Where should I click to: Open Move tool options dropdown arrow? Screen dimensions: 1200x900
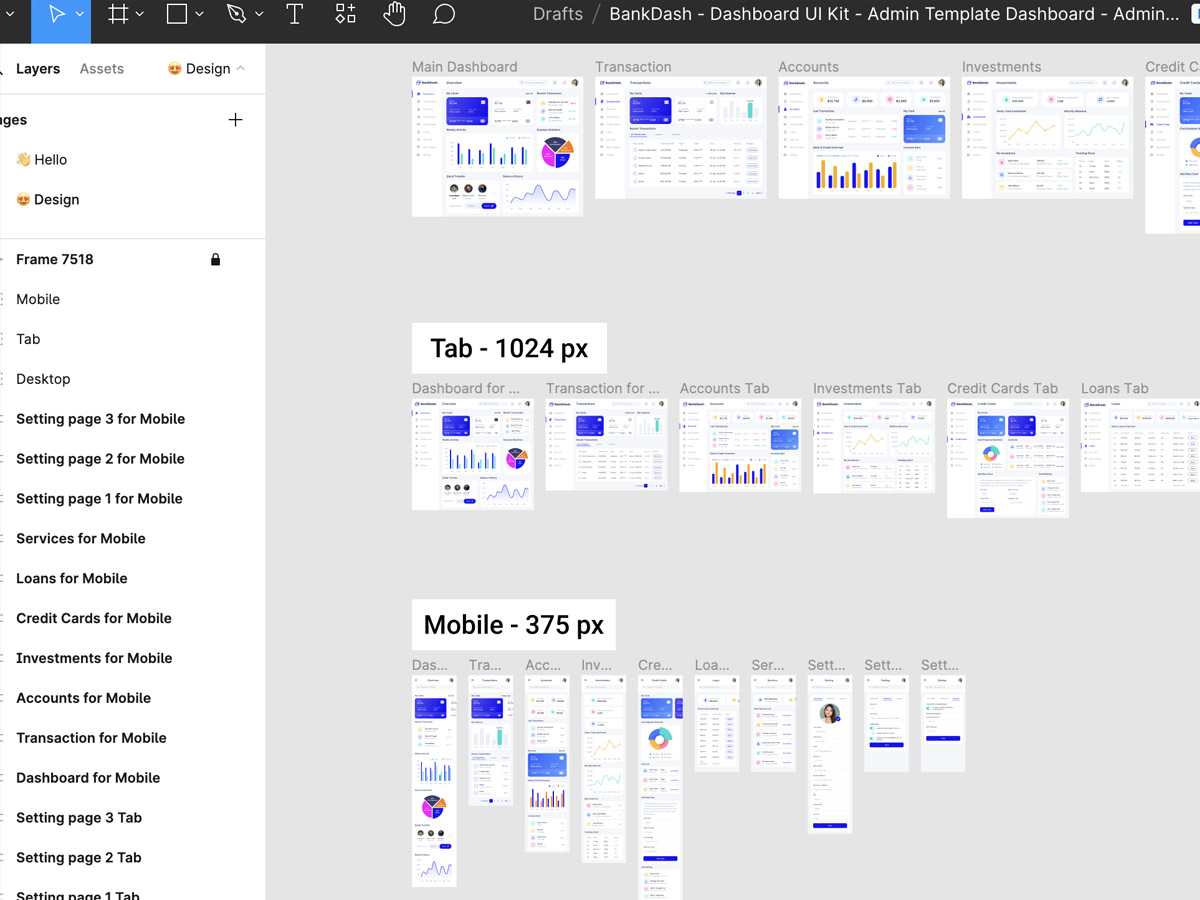pyautogui.click(x=80, y=15)
